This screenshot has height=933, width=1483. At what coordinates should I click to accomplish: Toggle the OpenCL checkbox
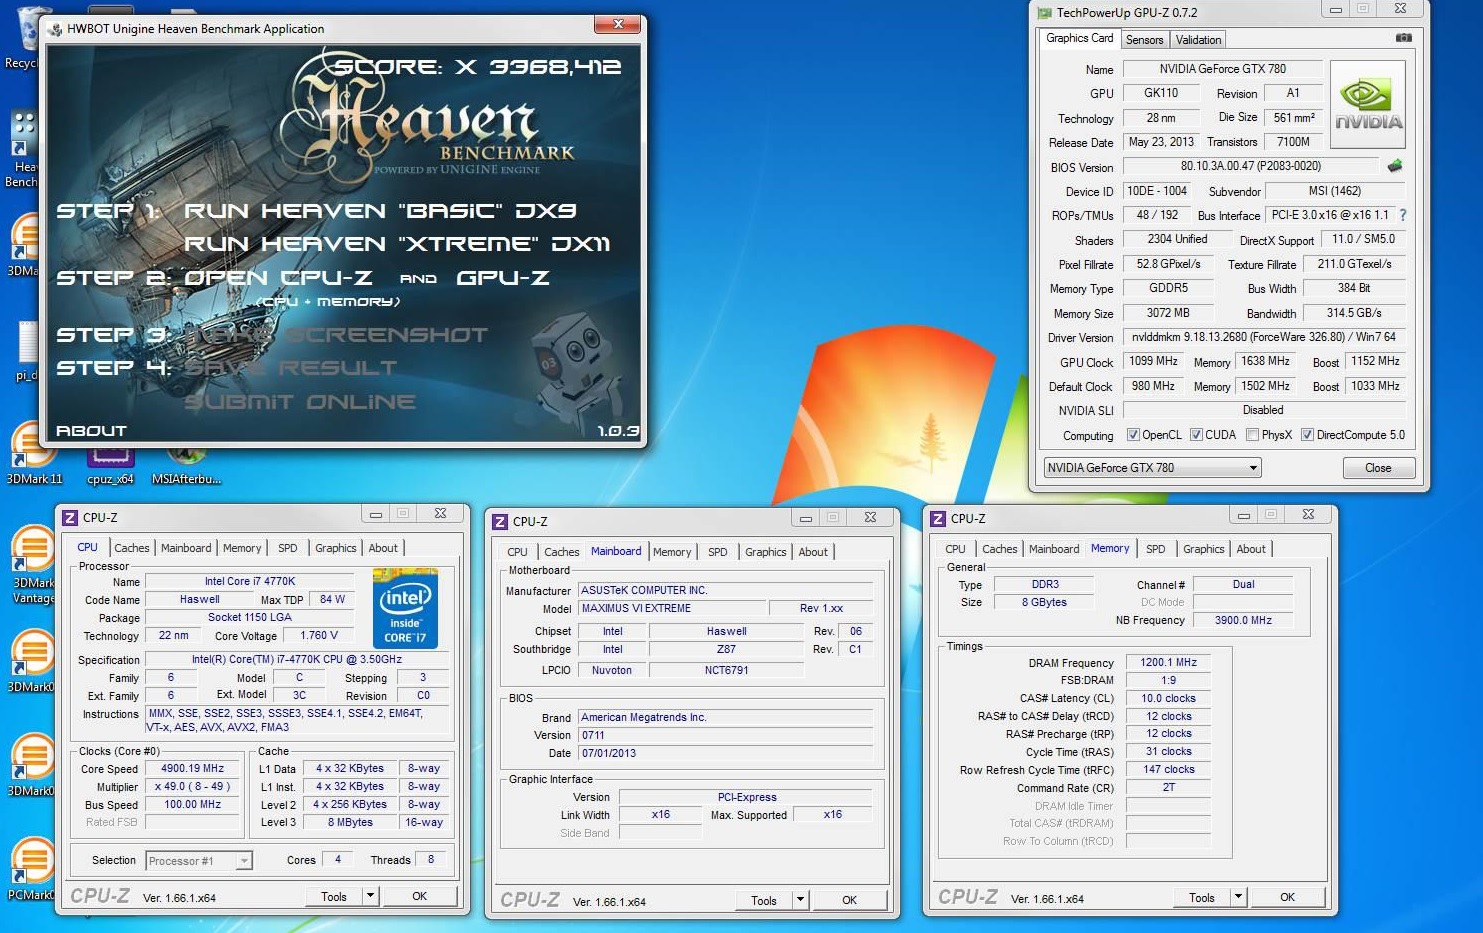(1133, 435)
